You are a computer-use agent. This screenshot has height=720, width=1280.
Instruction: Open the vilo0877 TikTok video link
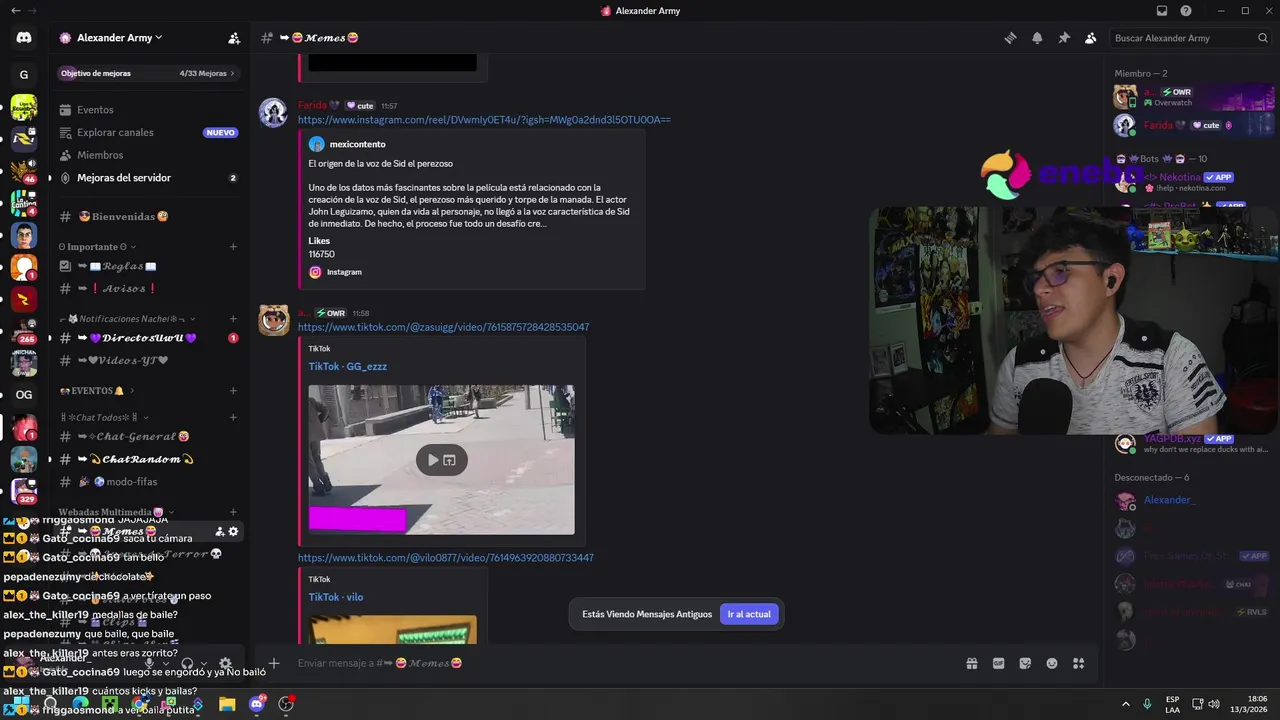445,558
